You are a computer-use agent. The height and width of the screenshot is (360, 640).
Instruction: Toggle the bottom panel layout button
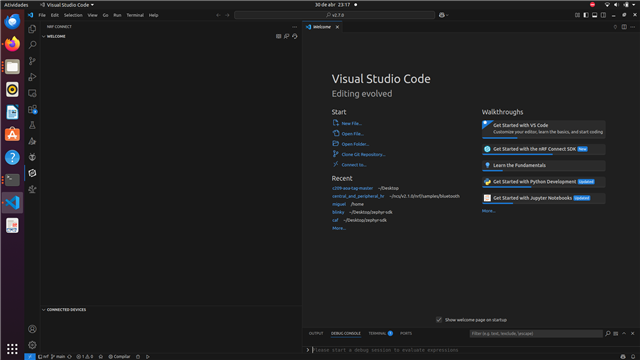[595, 15]
